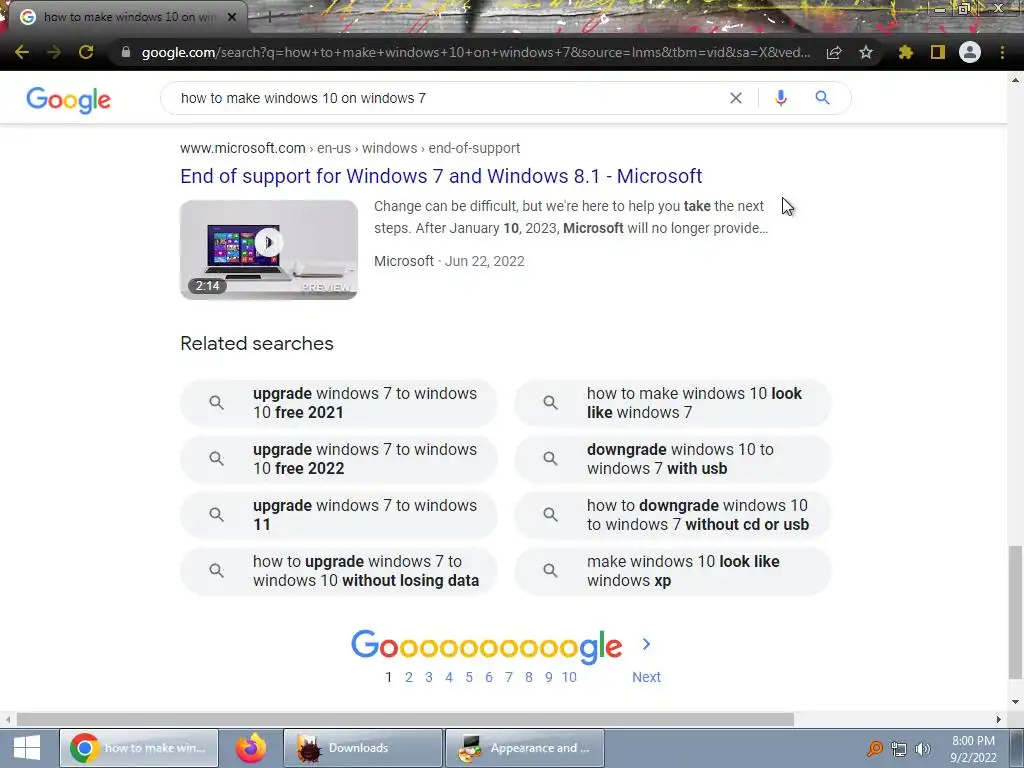Click the orange magnifier tray icon

pyautogui.click(x=875, y=749)
